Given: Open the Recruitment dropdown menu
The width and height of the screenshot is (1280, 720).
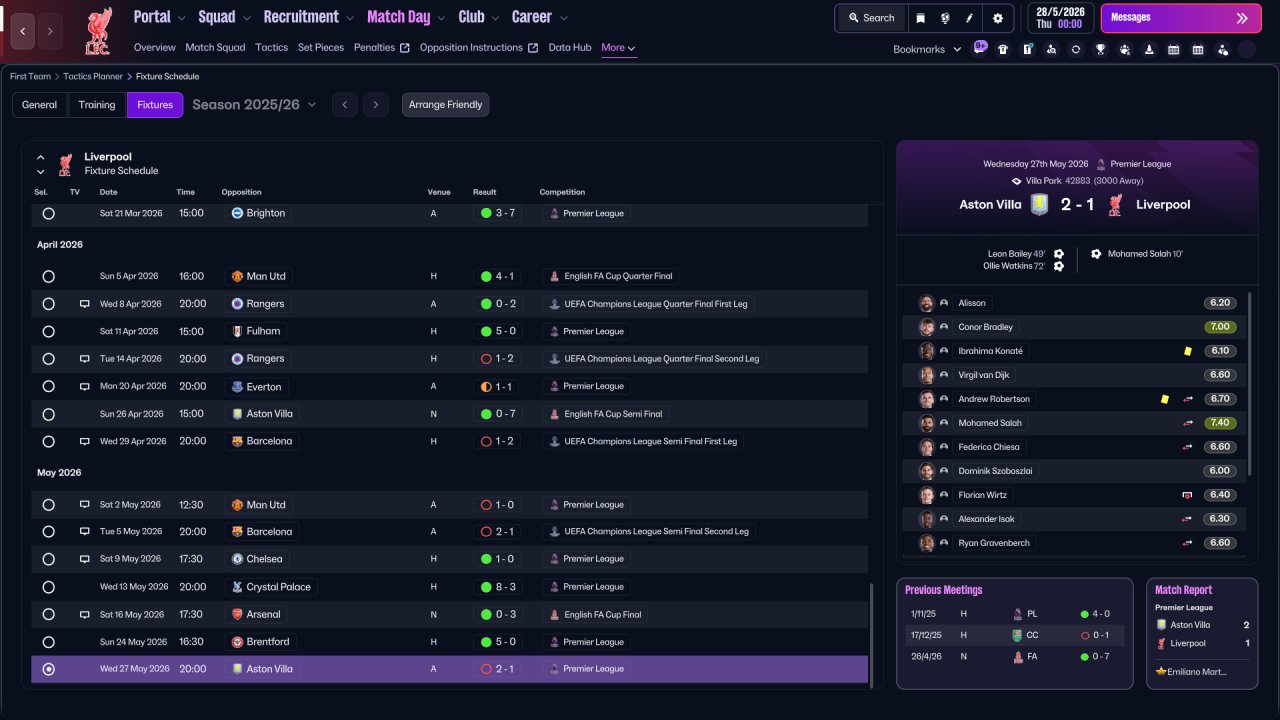Looking at the screenshot, I should coord(308,17).
